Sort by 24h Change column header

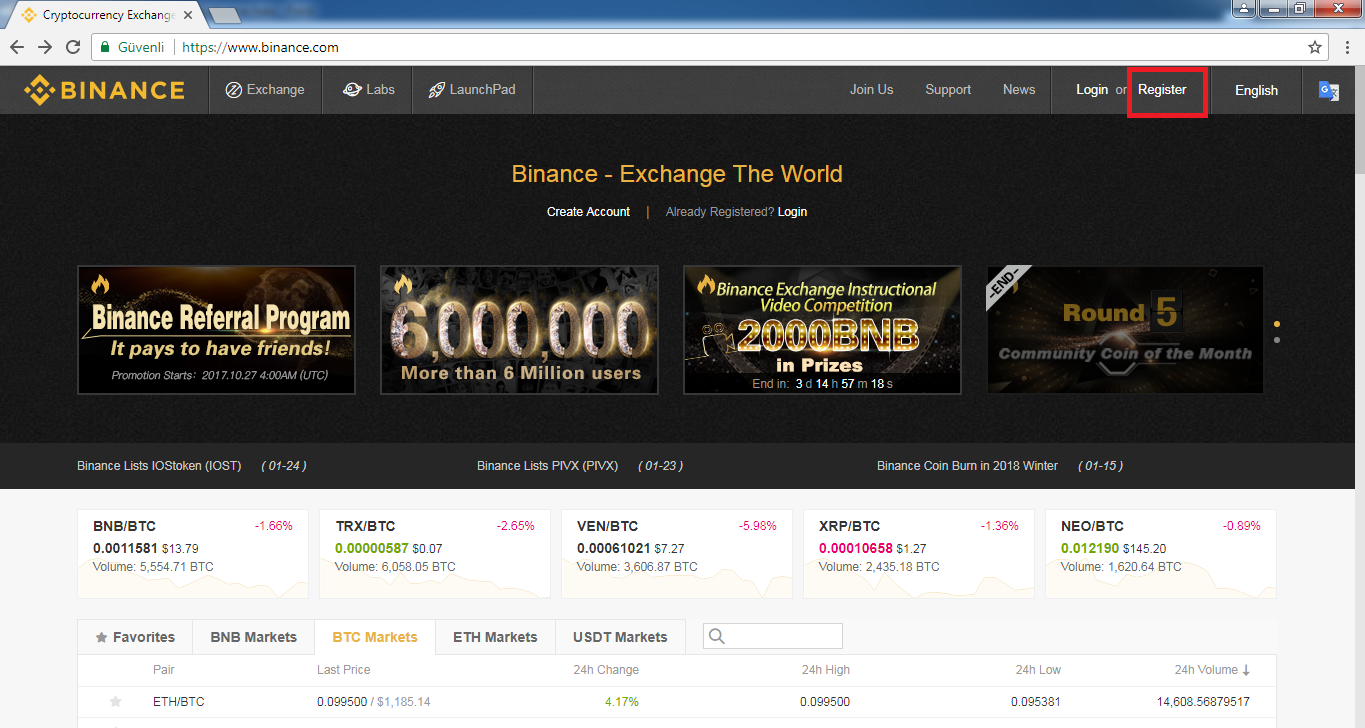(606, 670)
